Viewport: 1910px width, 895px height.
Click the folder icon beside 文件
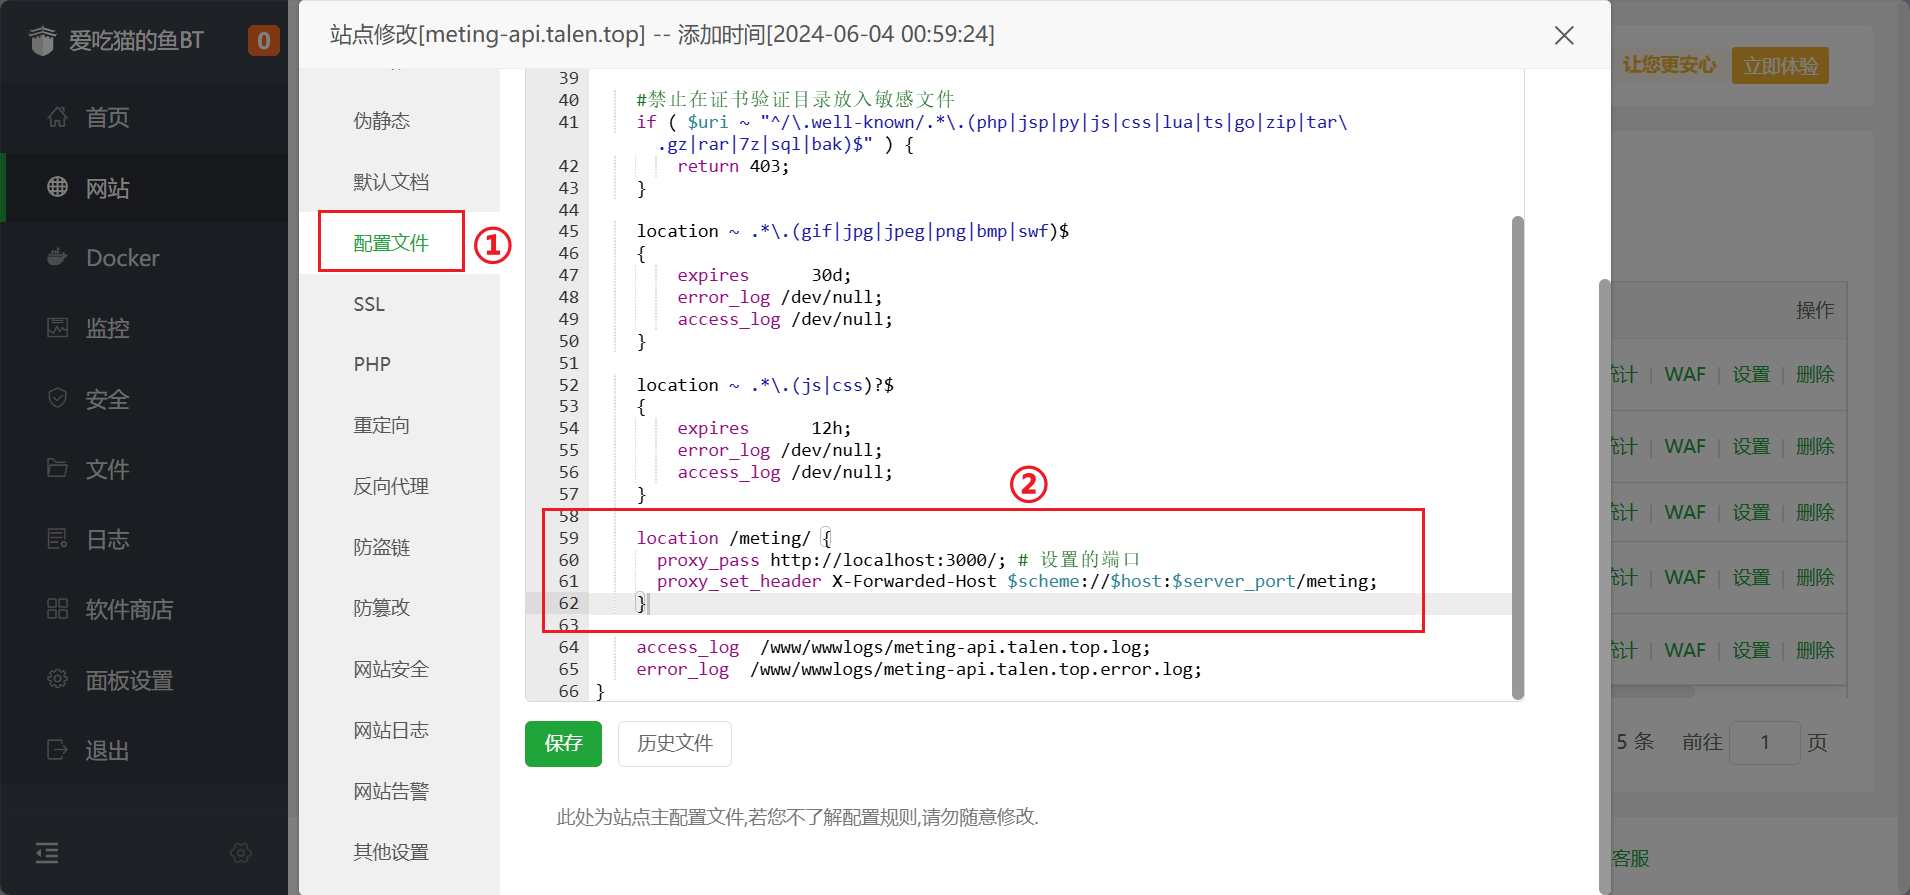pos(58,468)
